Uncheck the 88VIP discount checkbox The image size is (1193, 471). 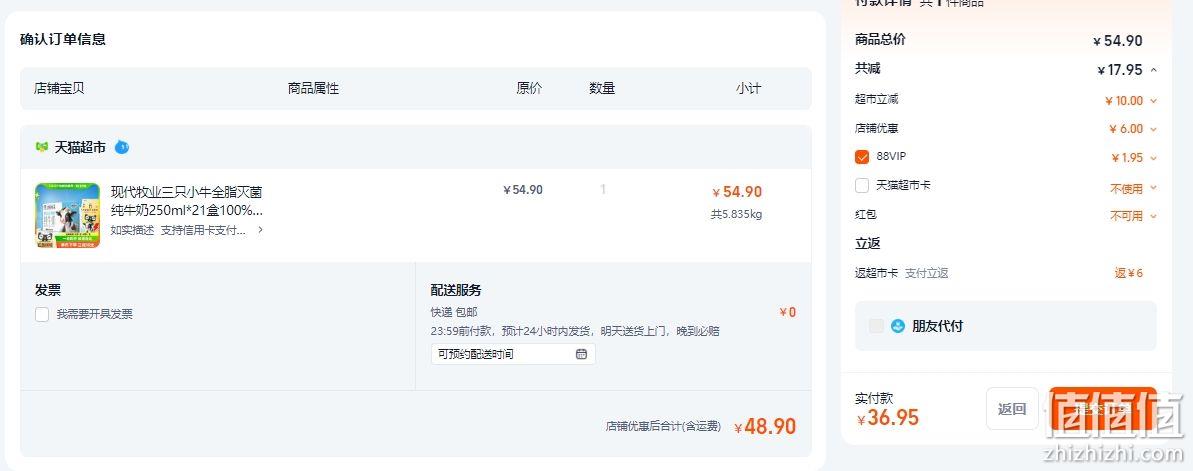pos(862,157)
